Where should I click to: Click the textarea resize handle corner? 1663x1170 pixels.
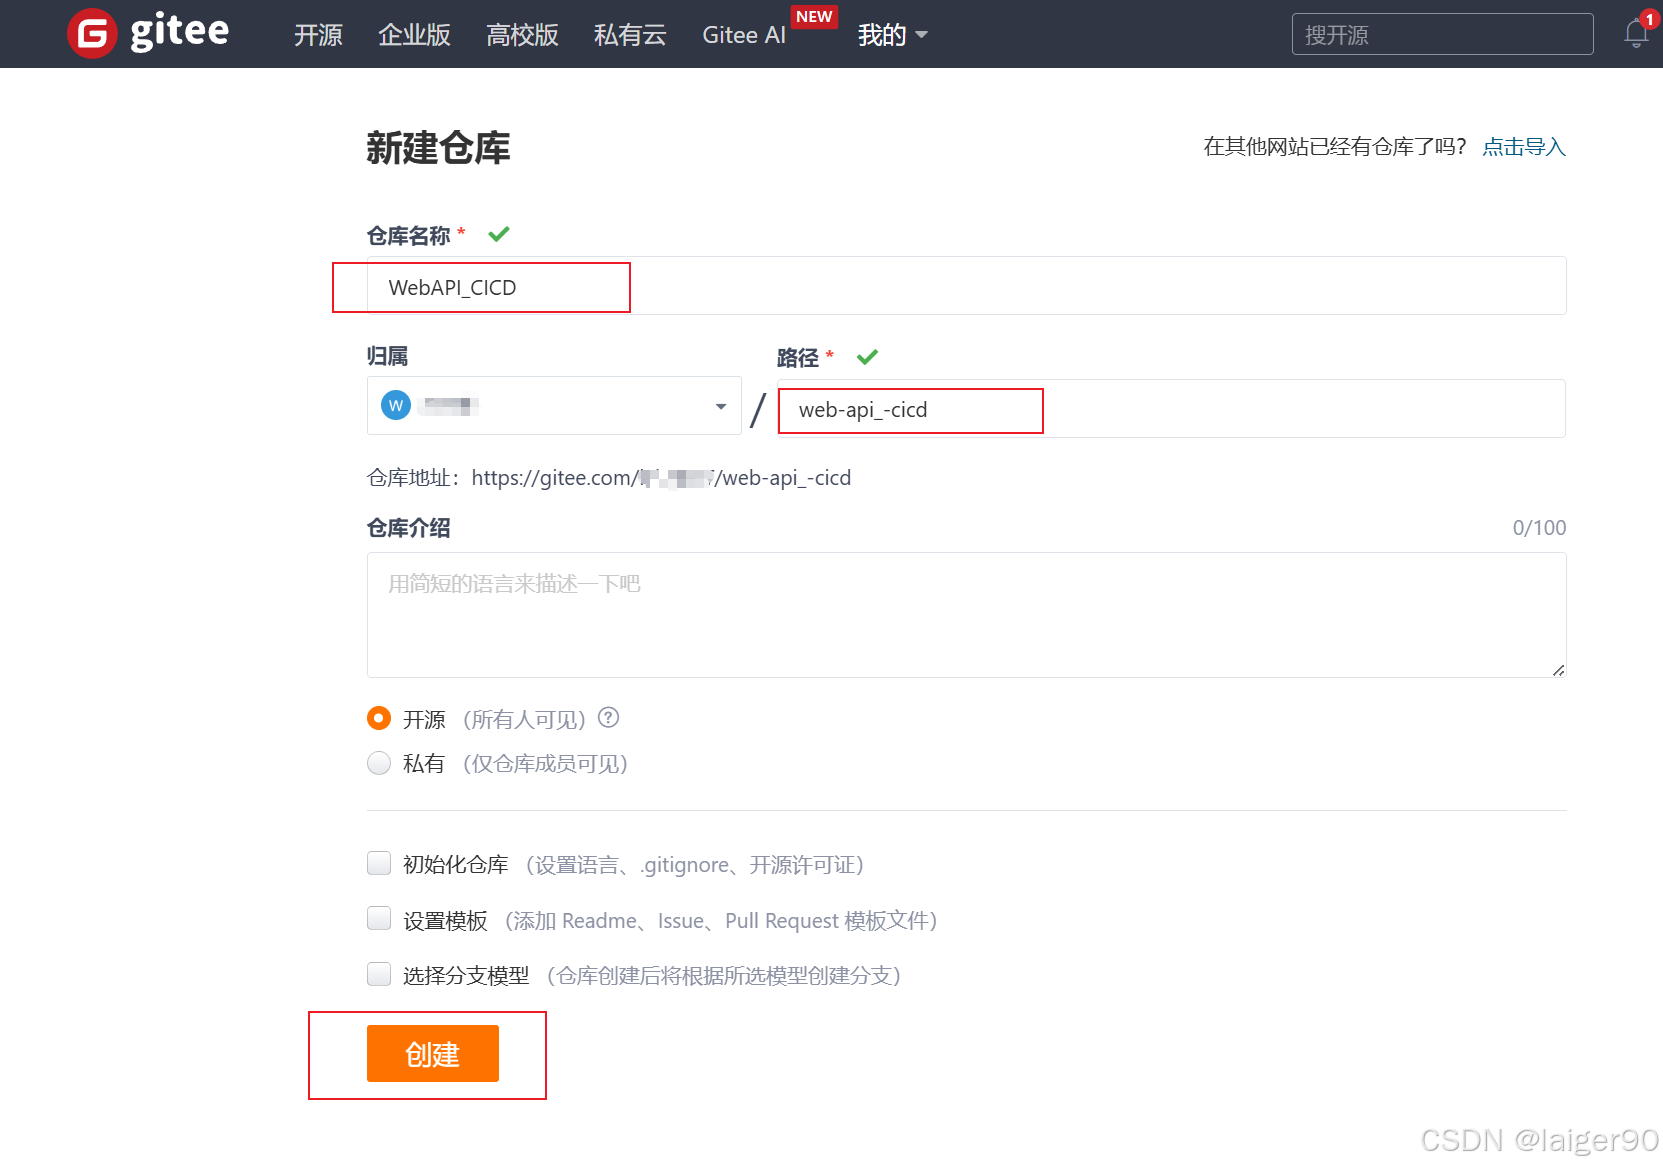[x=1558, y=670]
